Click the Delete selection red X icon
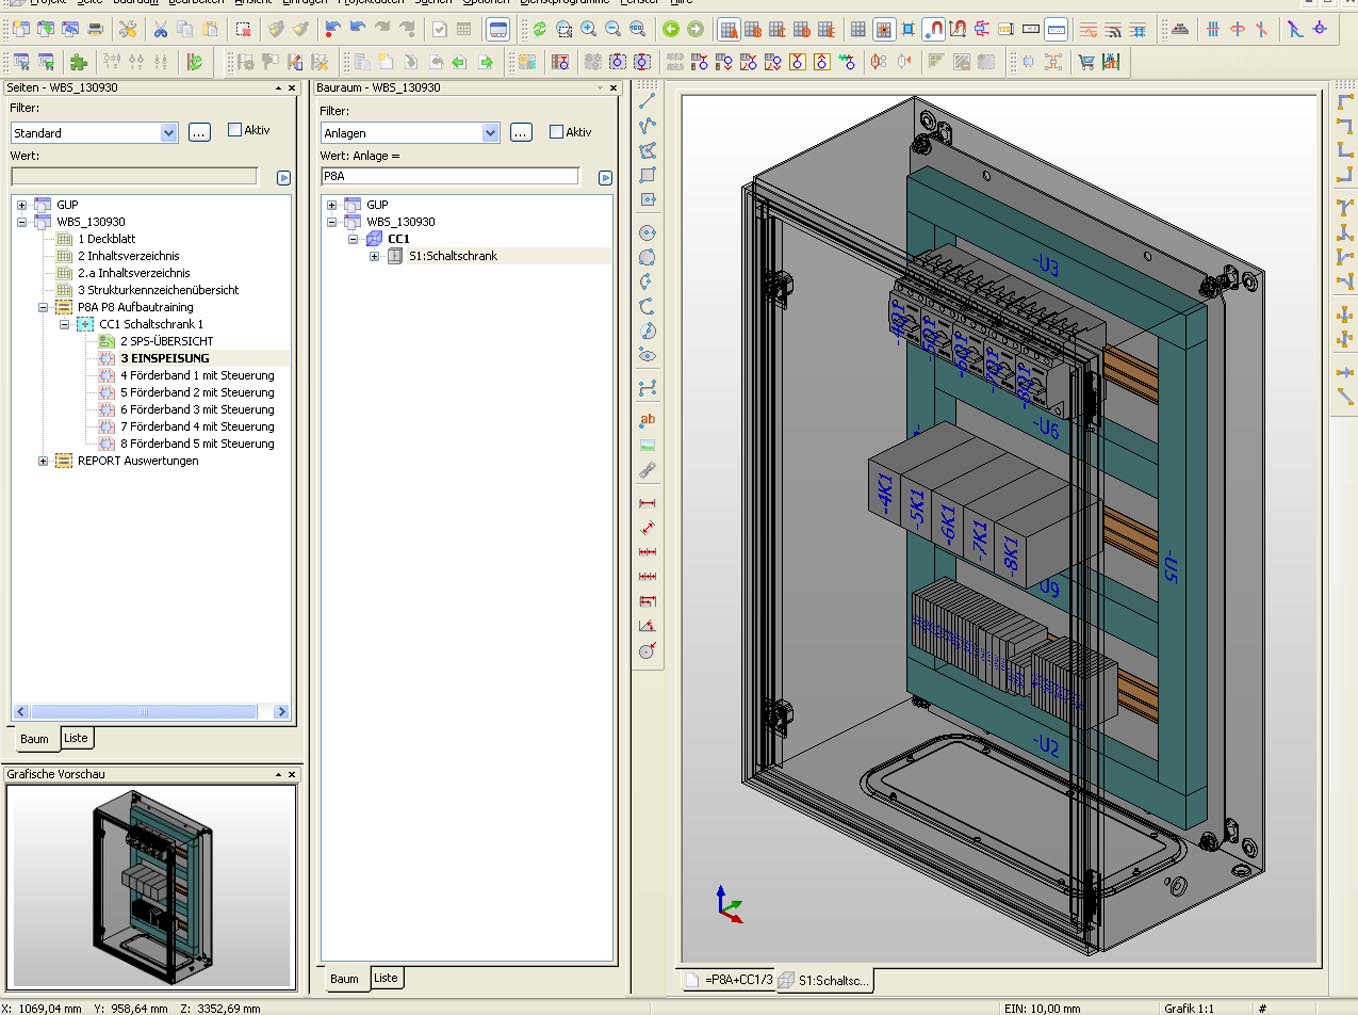The height and width of the screenshot is (1015, 1358). point(243,29)
